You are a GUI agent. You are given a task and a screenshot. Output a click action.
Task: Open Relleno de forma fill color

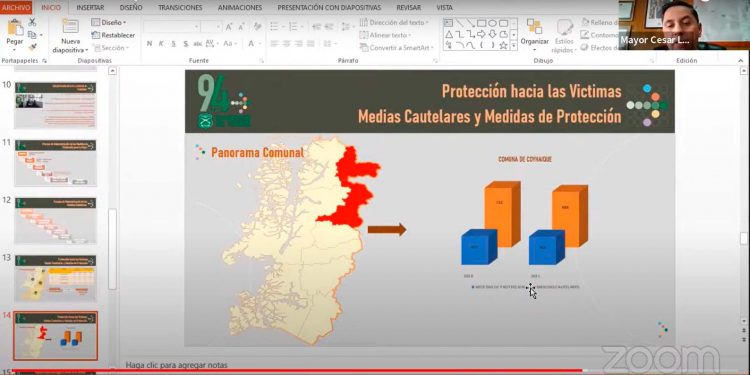point(600,22)
